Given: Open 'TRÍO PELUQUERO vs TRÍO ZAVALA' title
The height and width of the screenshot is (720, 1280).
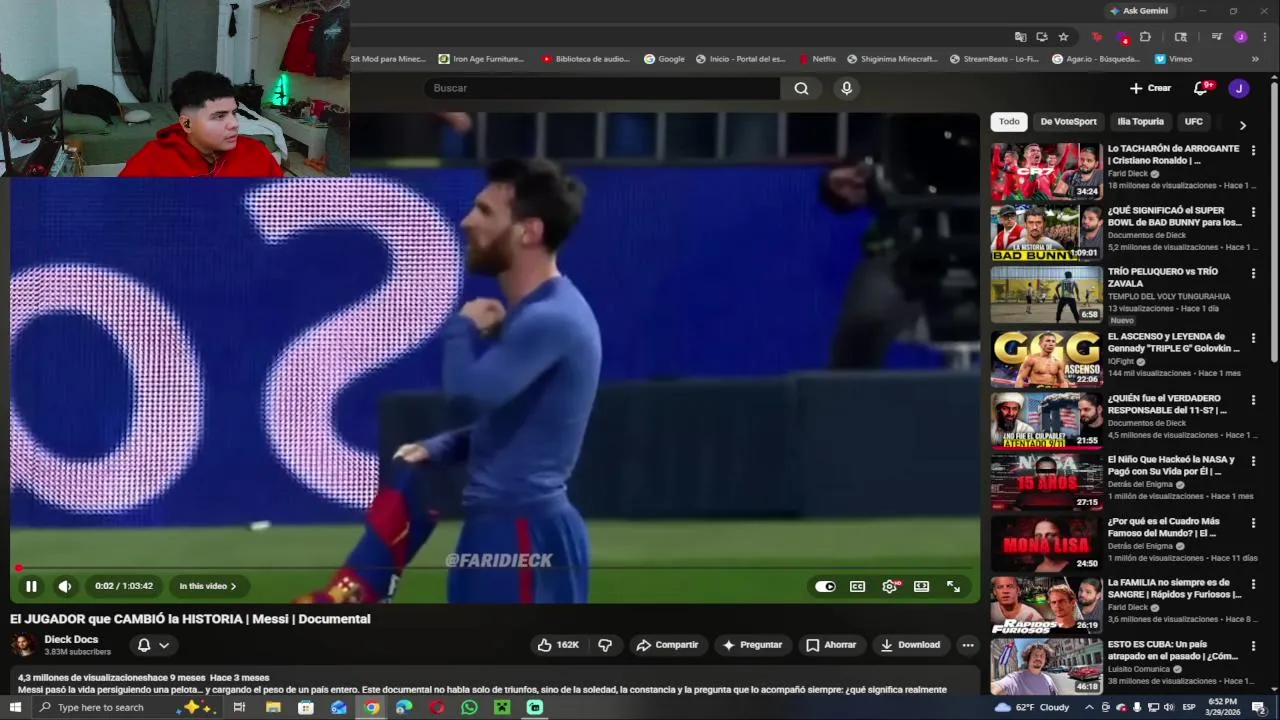Looking at the screenshot, I should [1162, 277].
